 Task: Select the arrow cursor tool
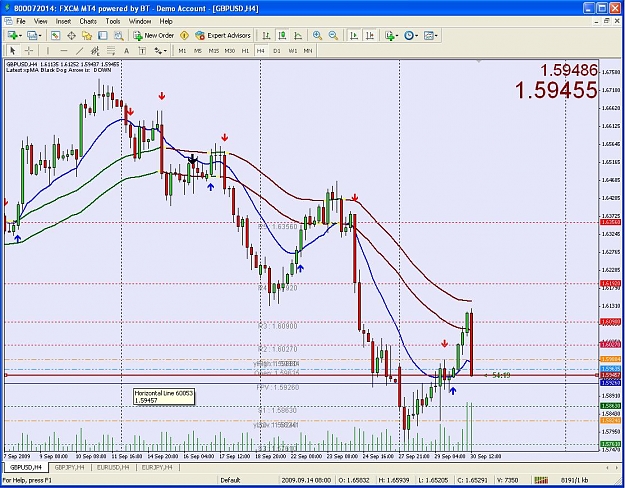(13, 51)
